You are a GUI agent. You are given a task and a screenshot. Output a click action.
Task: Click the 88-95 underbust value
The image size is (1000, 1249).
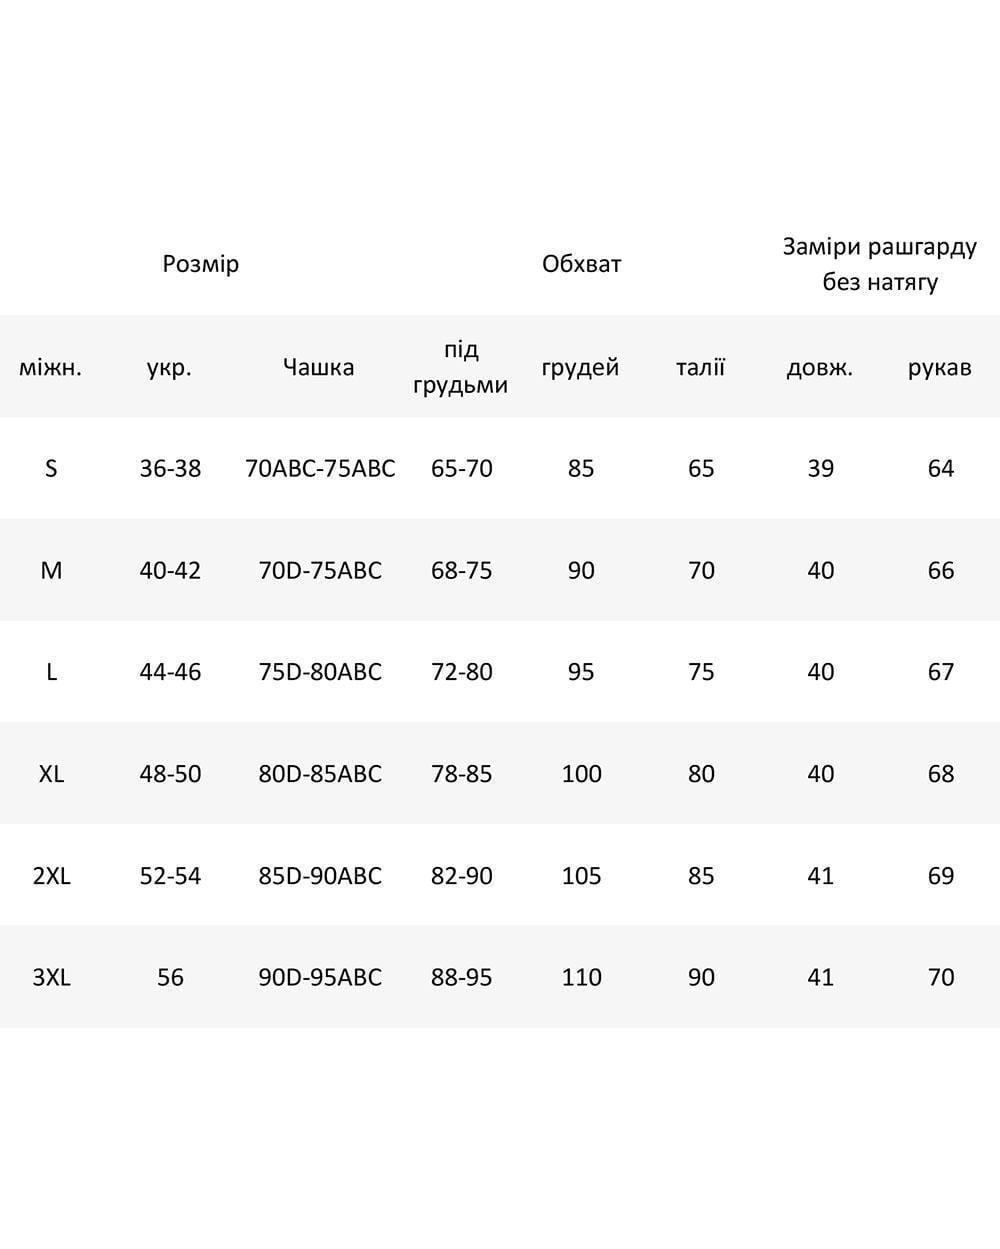coord(461,977)
